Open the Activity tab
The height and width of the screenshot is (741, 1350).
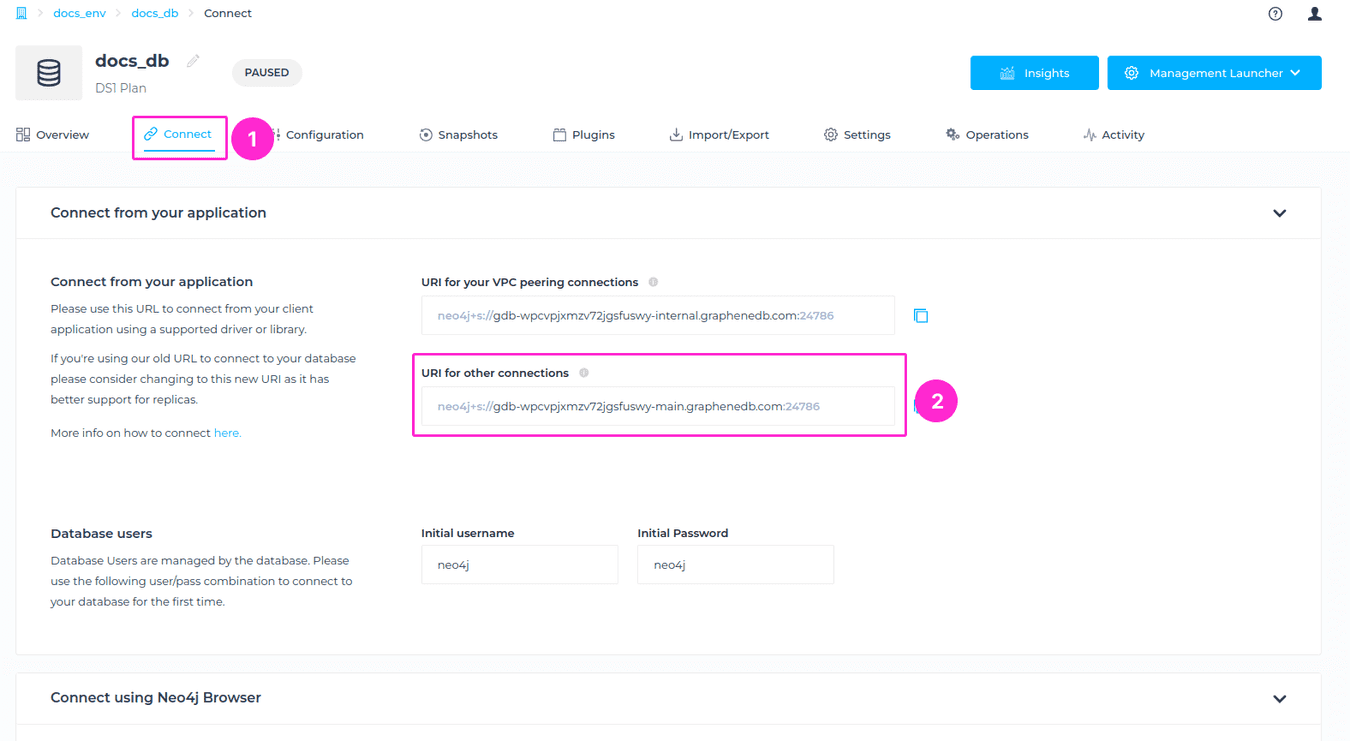(x=1113, y=135)
